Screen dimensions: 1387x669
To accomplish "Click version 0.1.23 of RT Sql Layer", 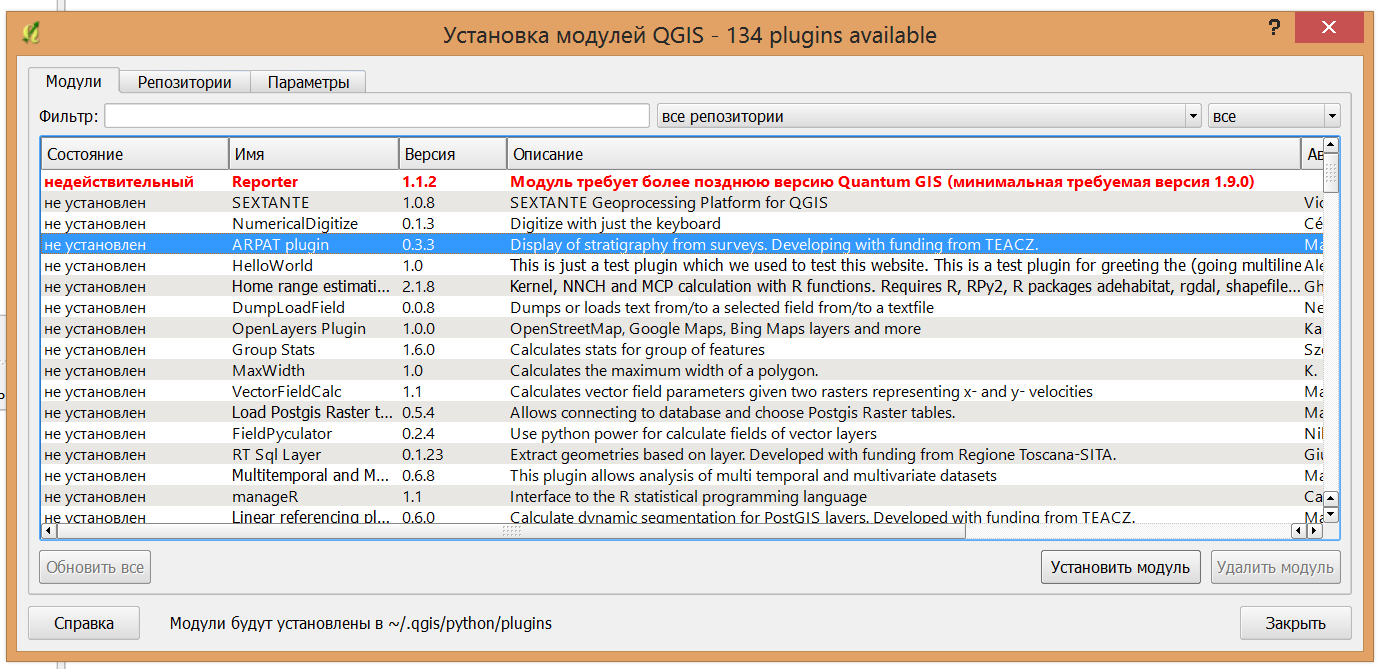I will coord(422,454).
